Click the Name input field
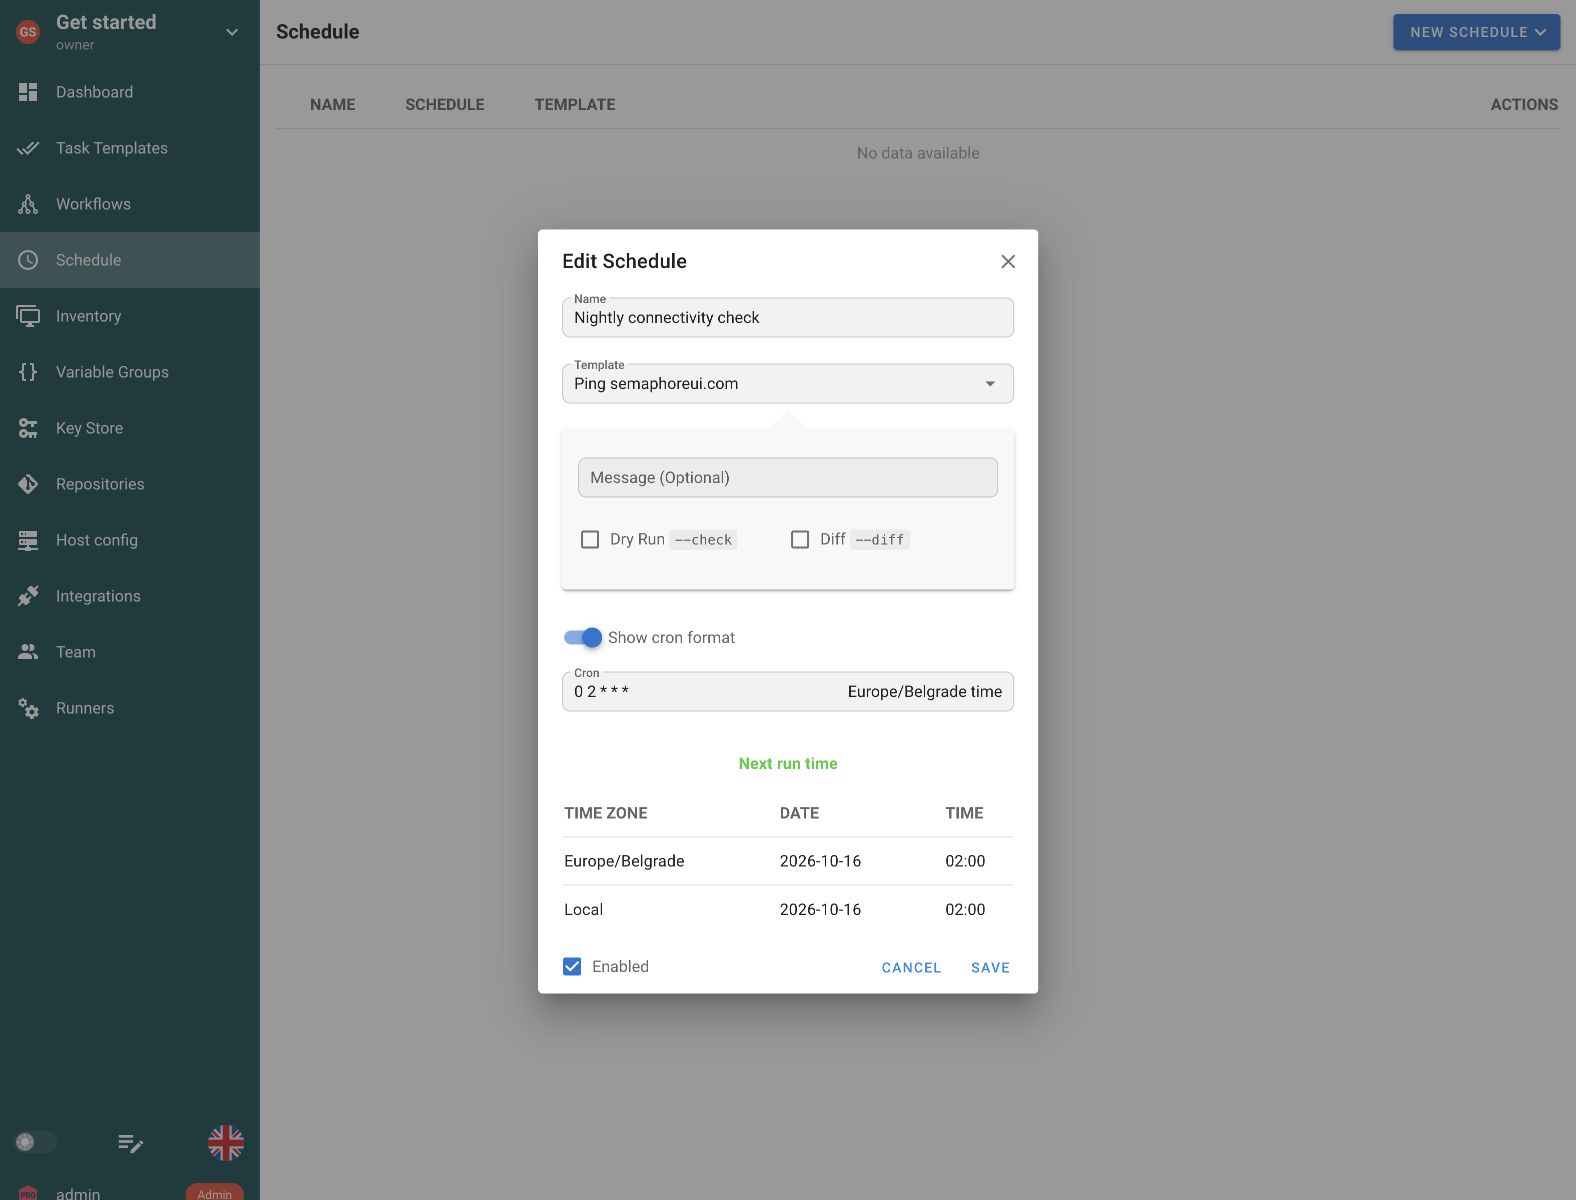1576x1200 pixels. 788,317
